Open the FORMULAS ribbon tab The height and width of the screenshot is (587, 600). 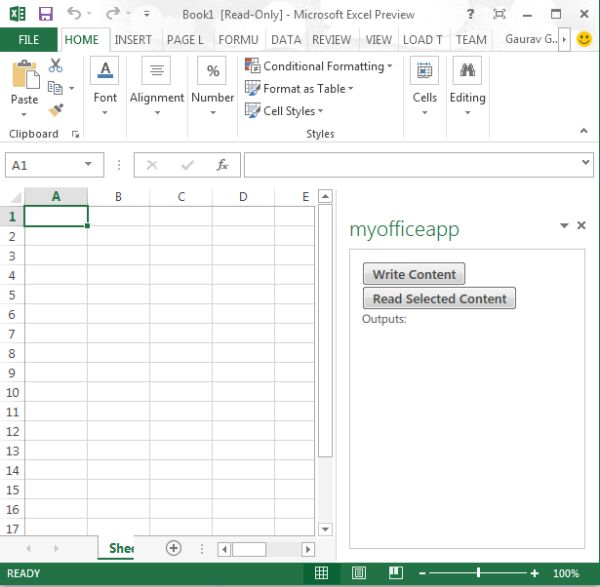tap(238, 39)
